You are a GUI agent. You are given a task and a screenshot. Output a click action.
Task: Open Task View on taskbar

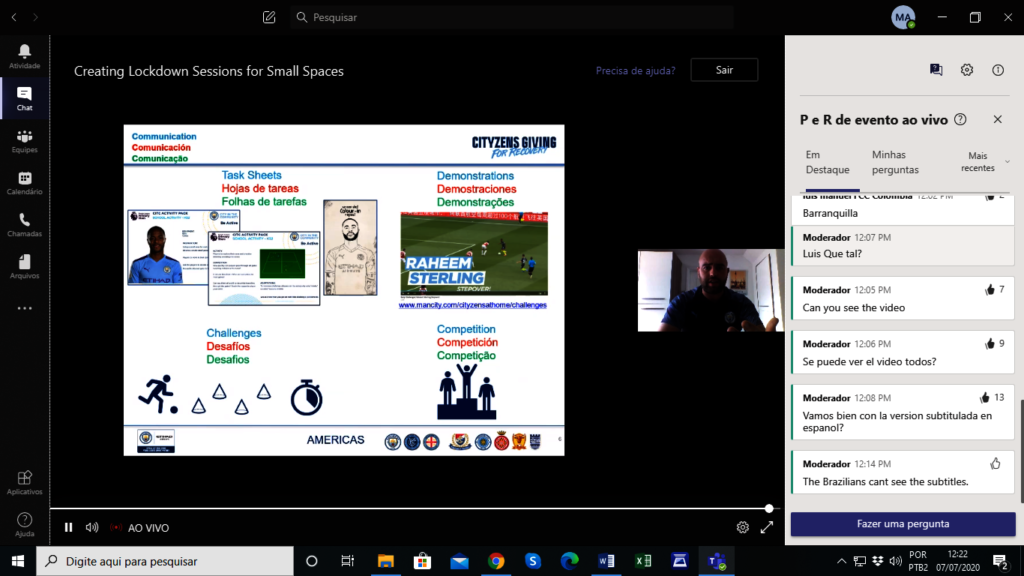pyautogui.click(x=347, y=561)
